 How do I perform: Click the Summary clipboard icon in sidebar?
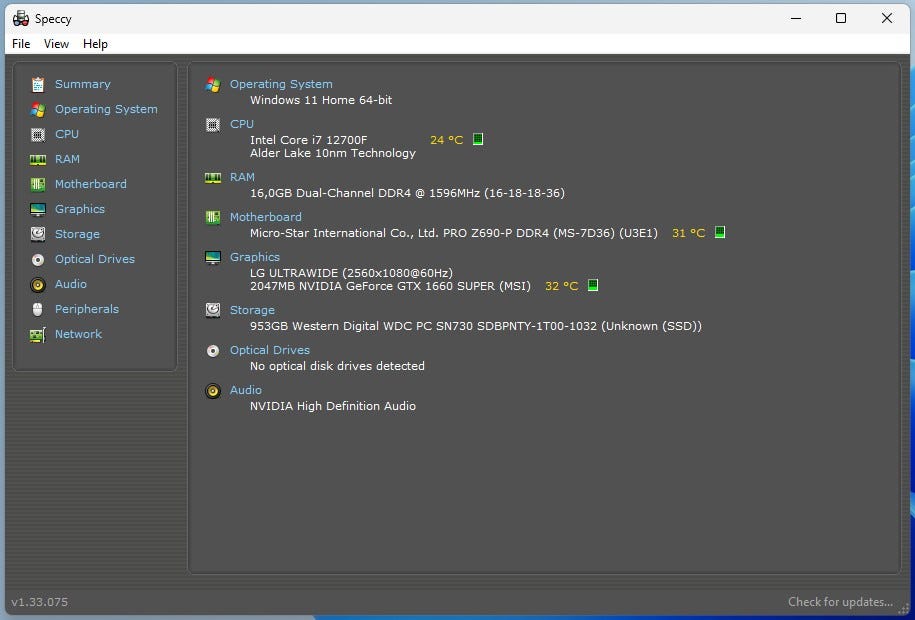[38, 85]
